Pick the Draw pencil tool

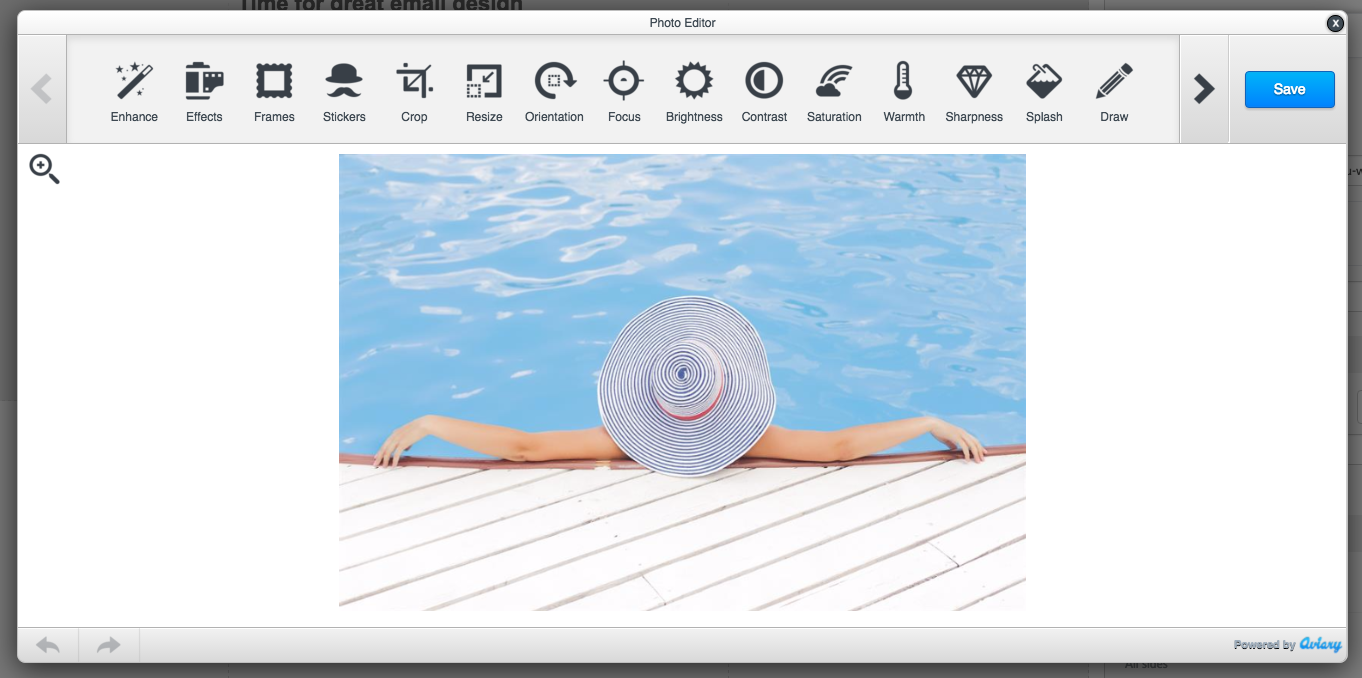(1114, 91)
